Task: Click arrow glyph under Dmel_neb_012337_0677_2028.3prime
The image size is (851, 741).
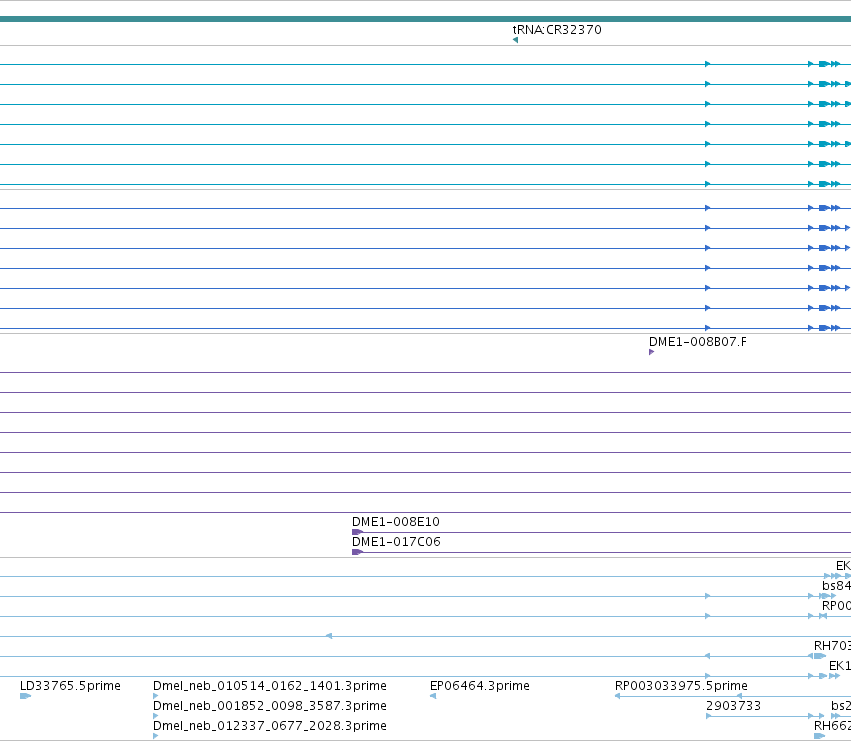Action: click(x=156, y=736)
